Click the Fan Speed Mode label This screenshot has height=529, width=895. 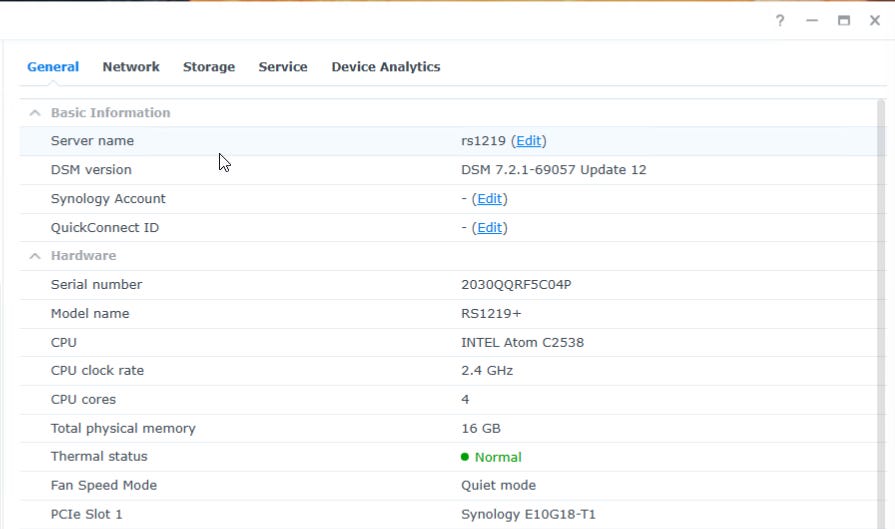[x=103, y=486]
